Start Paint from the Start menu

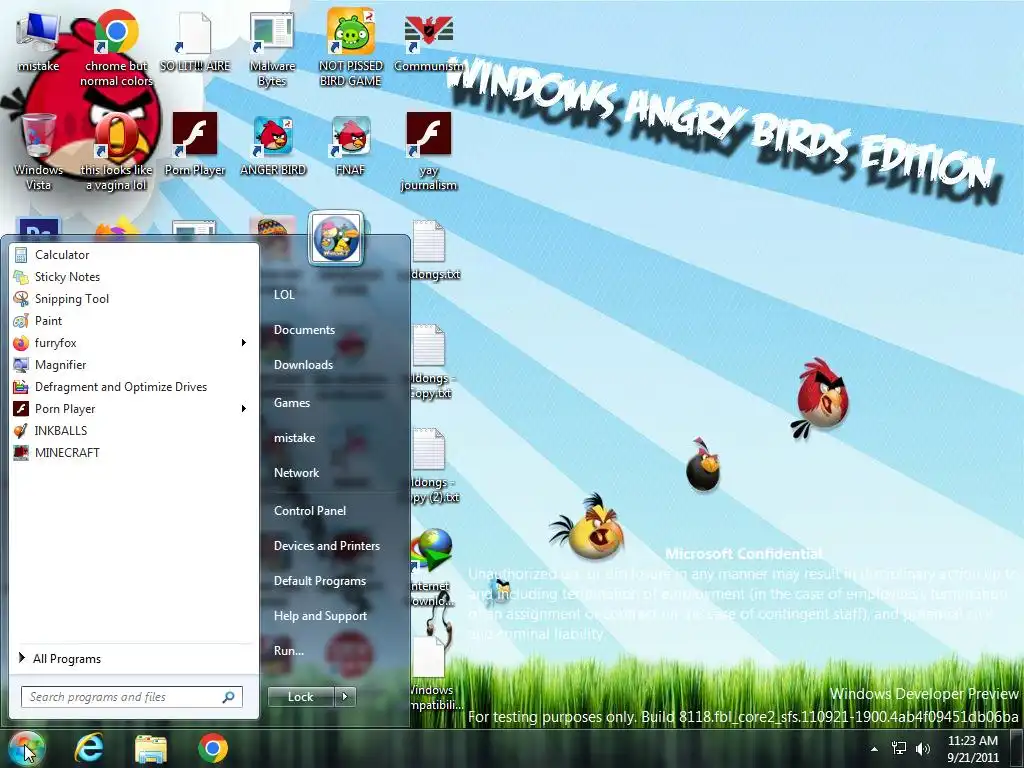(x=134, y=321)
